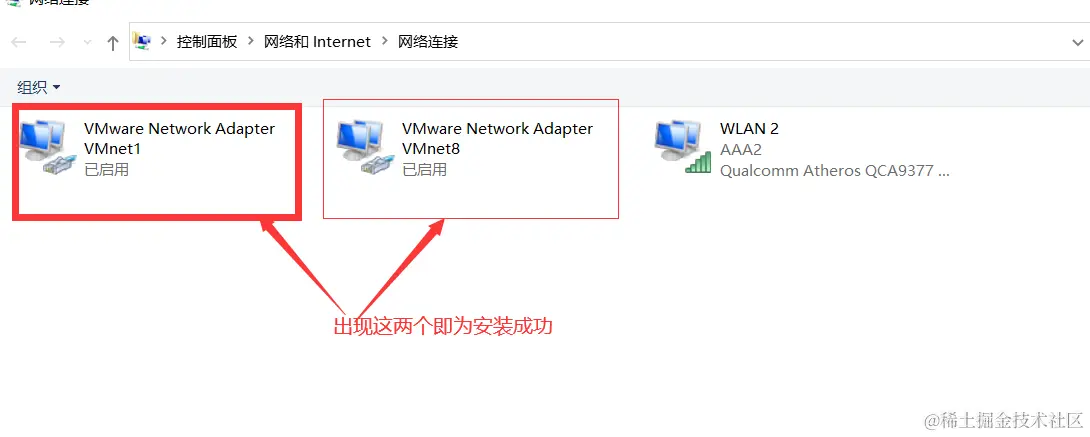Open 网络和 Internet breadcrumb
1090x437 pixels.
pyautogui.click(x=318, y=42)
